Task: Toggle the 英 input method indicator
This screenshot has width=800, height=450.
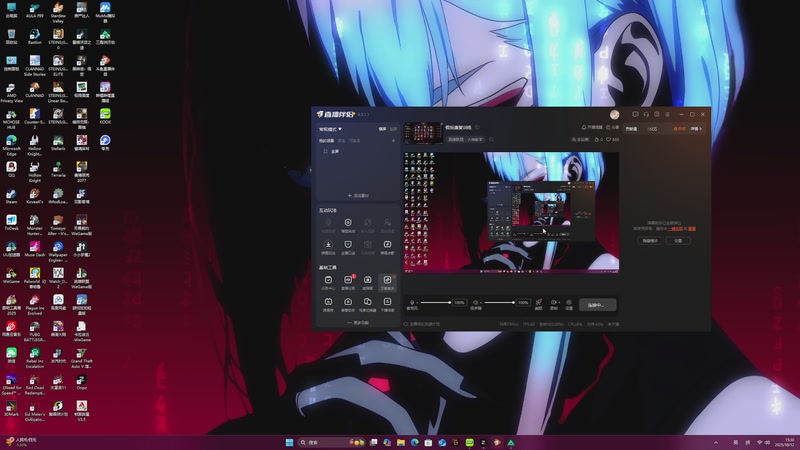Action: 735,442
